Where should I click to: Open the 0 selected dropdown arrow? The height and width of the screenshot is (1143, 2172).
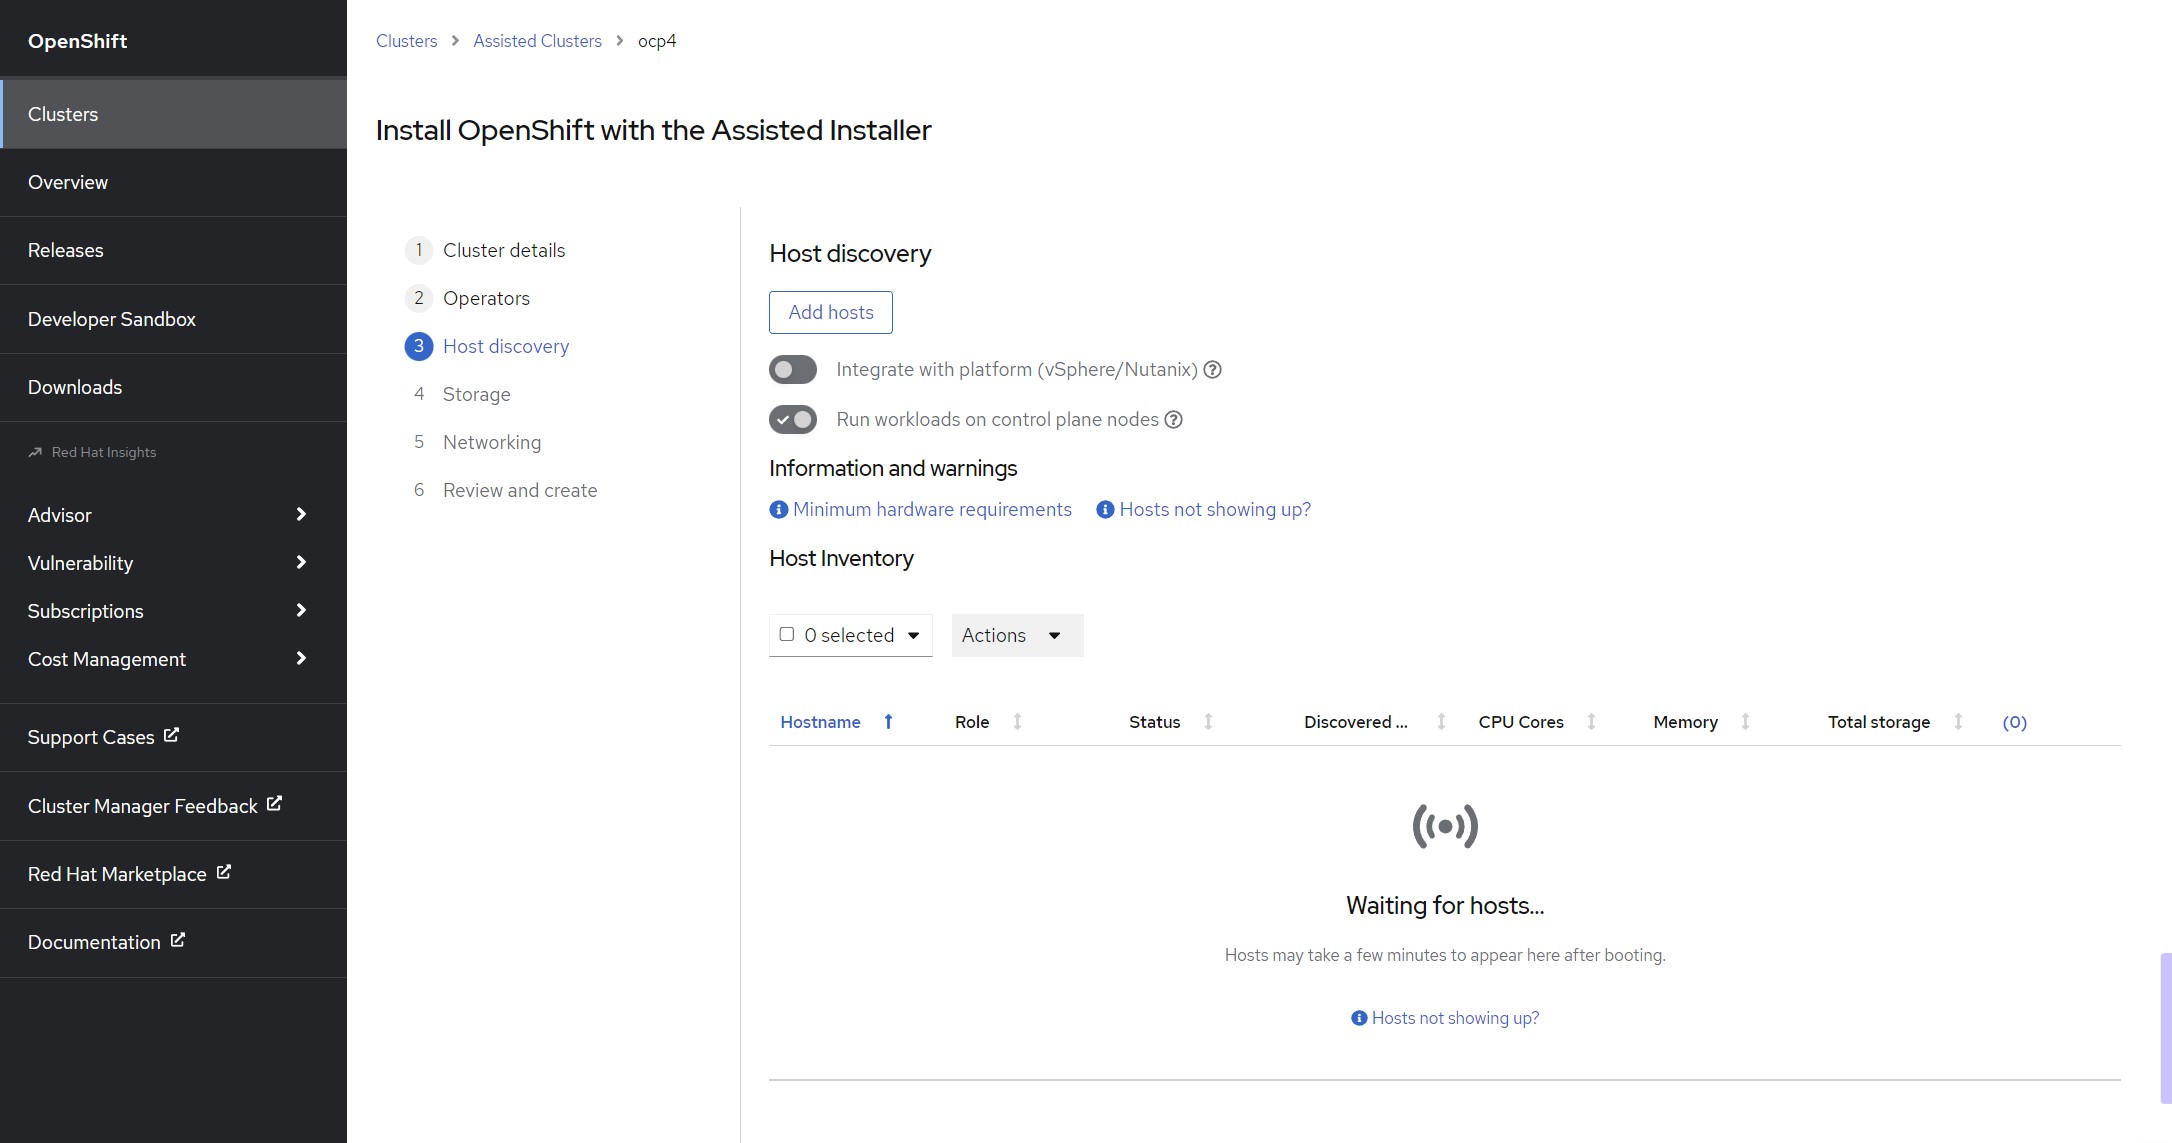pos(913,636)
